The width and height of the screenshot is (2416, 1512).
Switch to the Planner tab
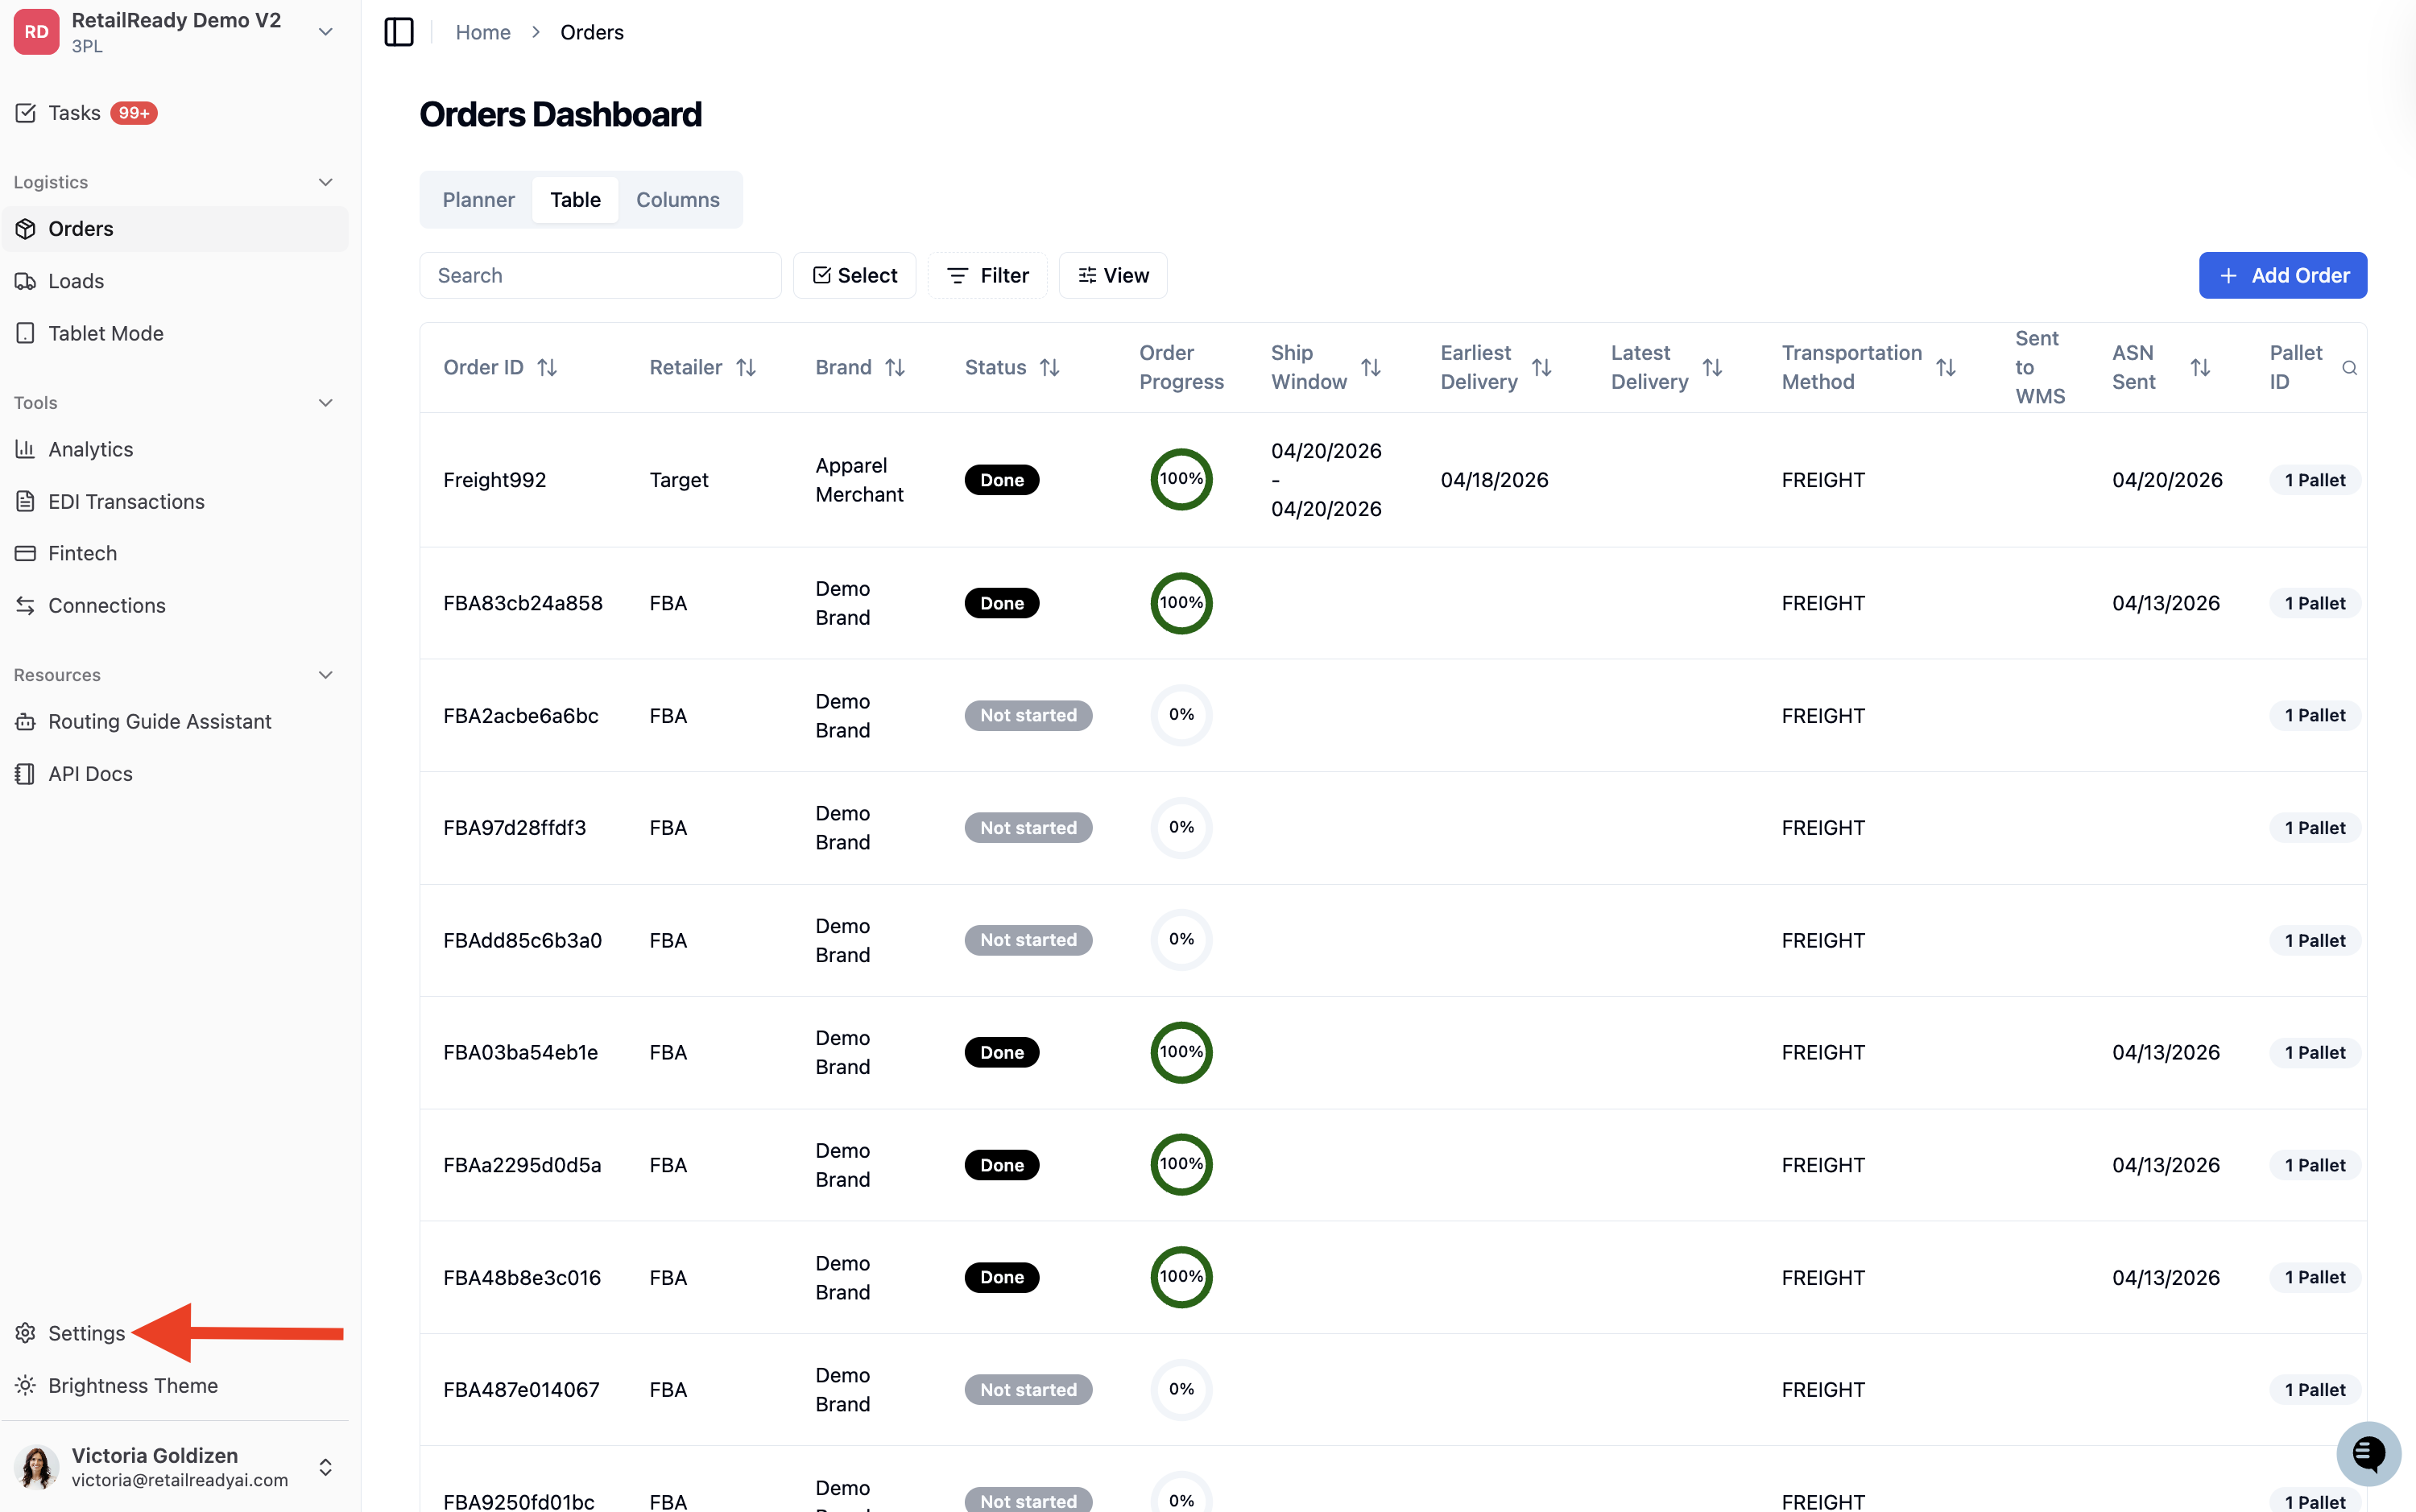[x=478, y=200]
